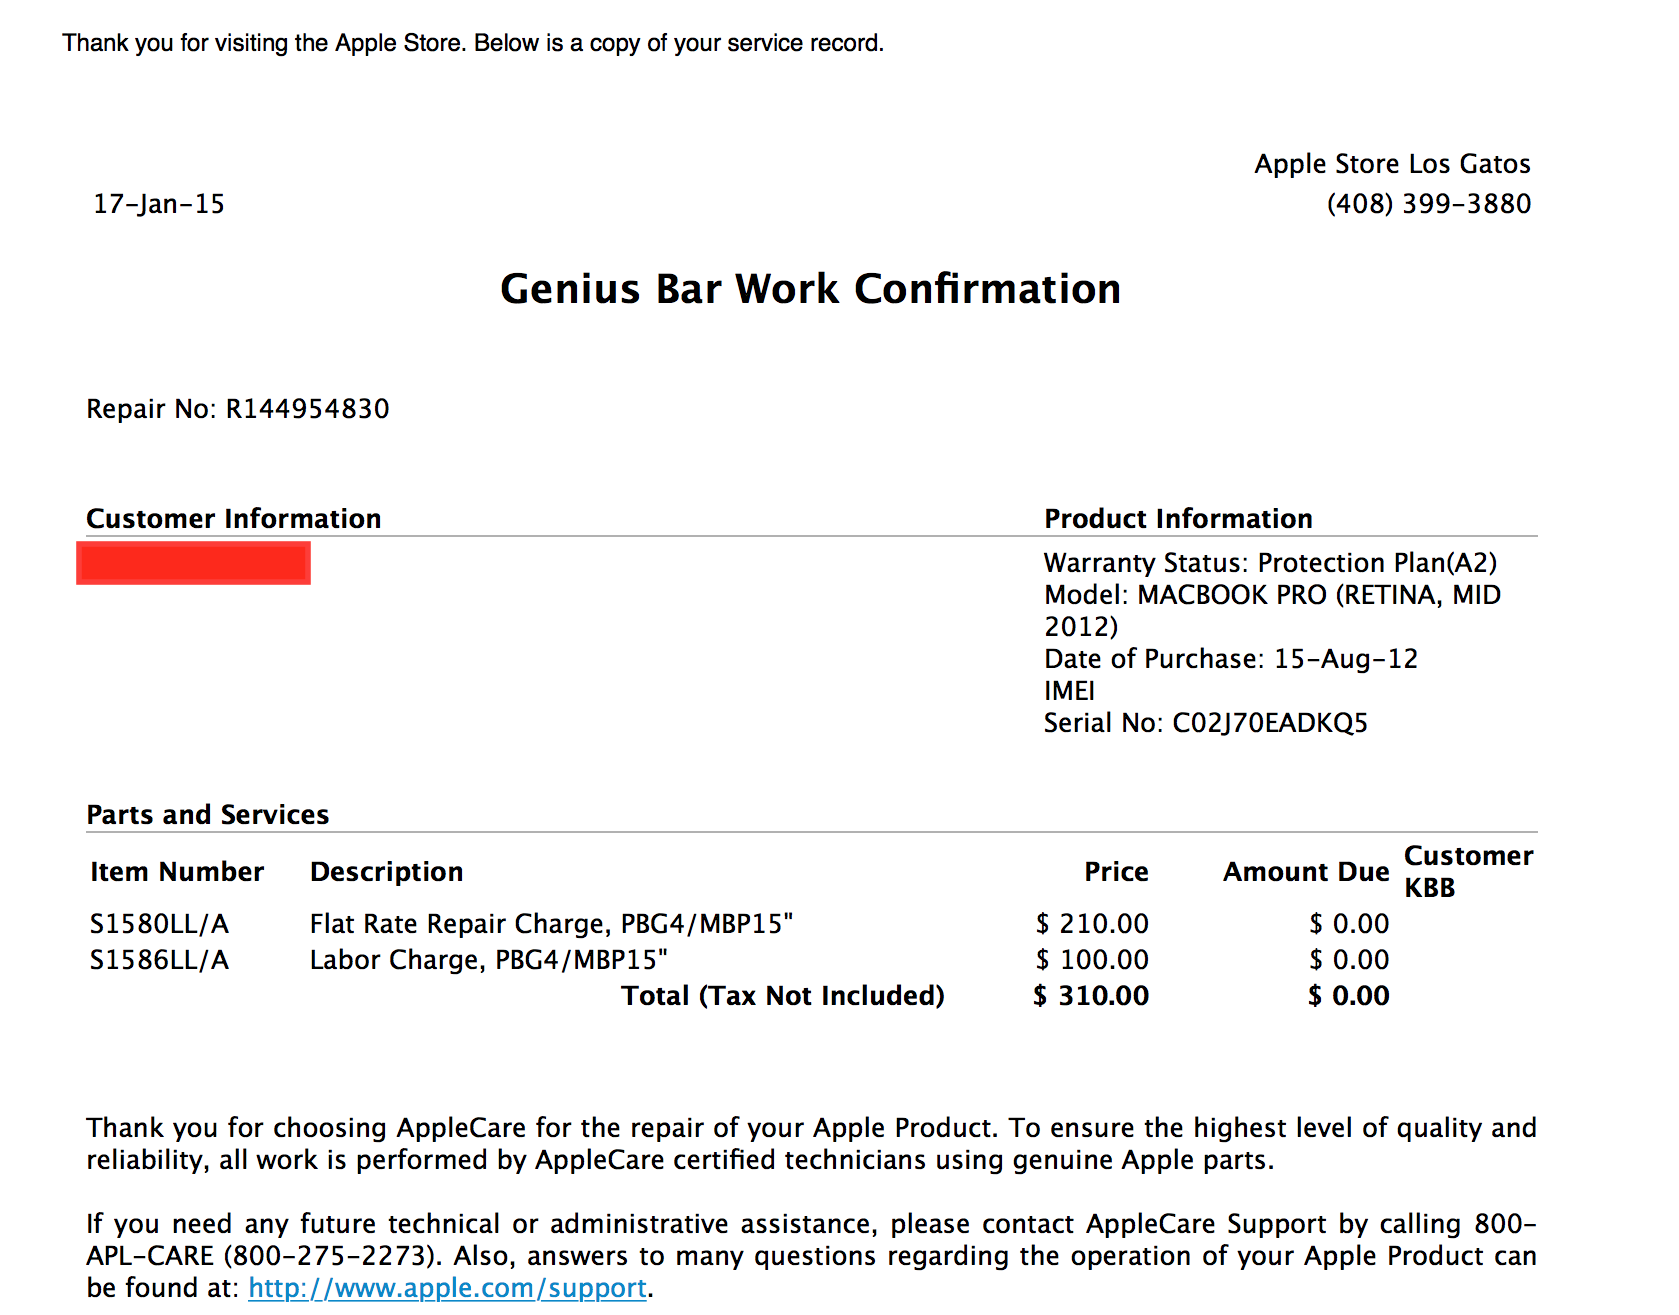Select the amount due on the Labor Charge row

1350,960
